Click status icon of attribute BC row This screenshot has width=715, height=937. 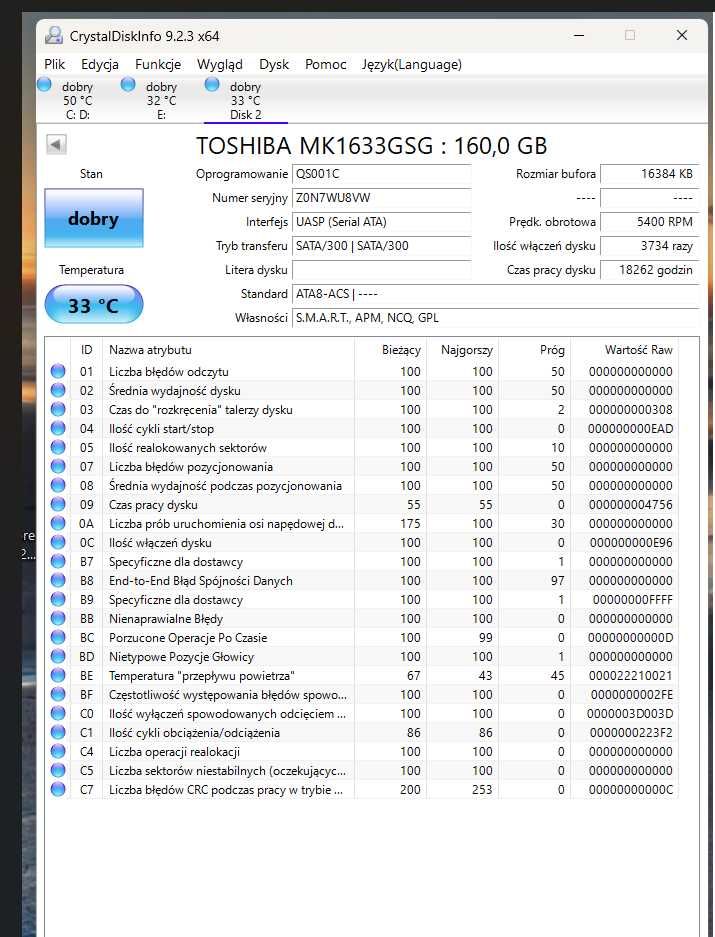[58, 638]
